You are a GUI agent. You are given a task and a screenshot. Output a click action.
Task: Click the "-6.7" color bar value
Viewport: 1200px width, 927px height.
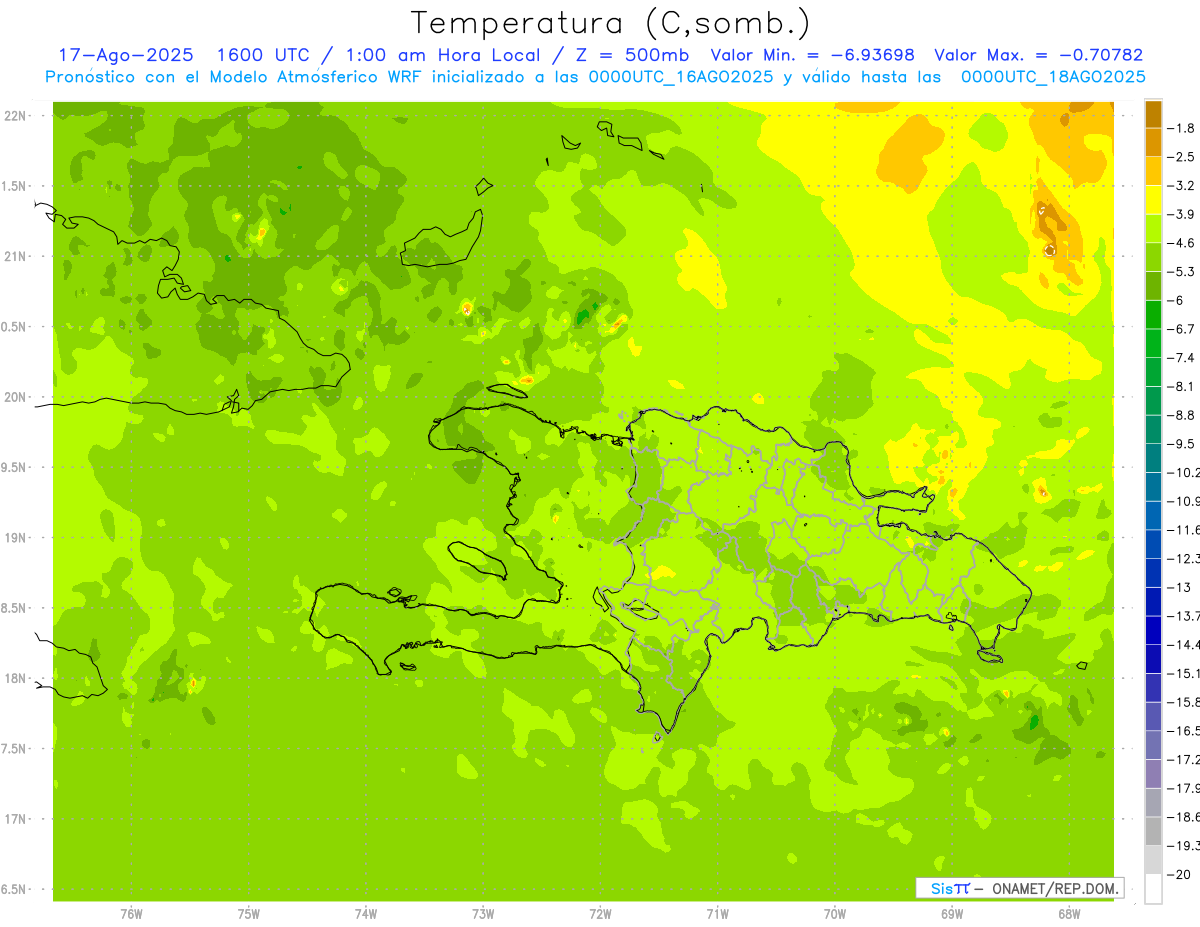pos(1182,329)
